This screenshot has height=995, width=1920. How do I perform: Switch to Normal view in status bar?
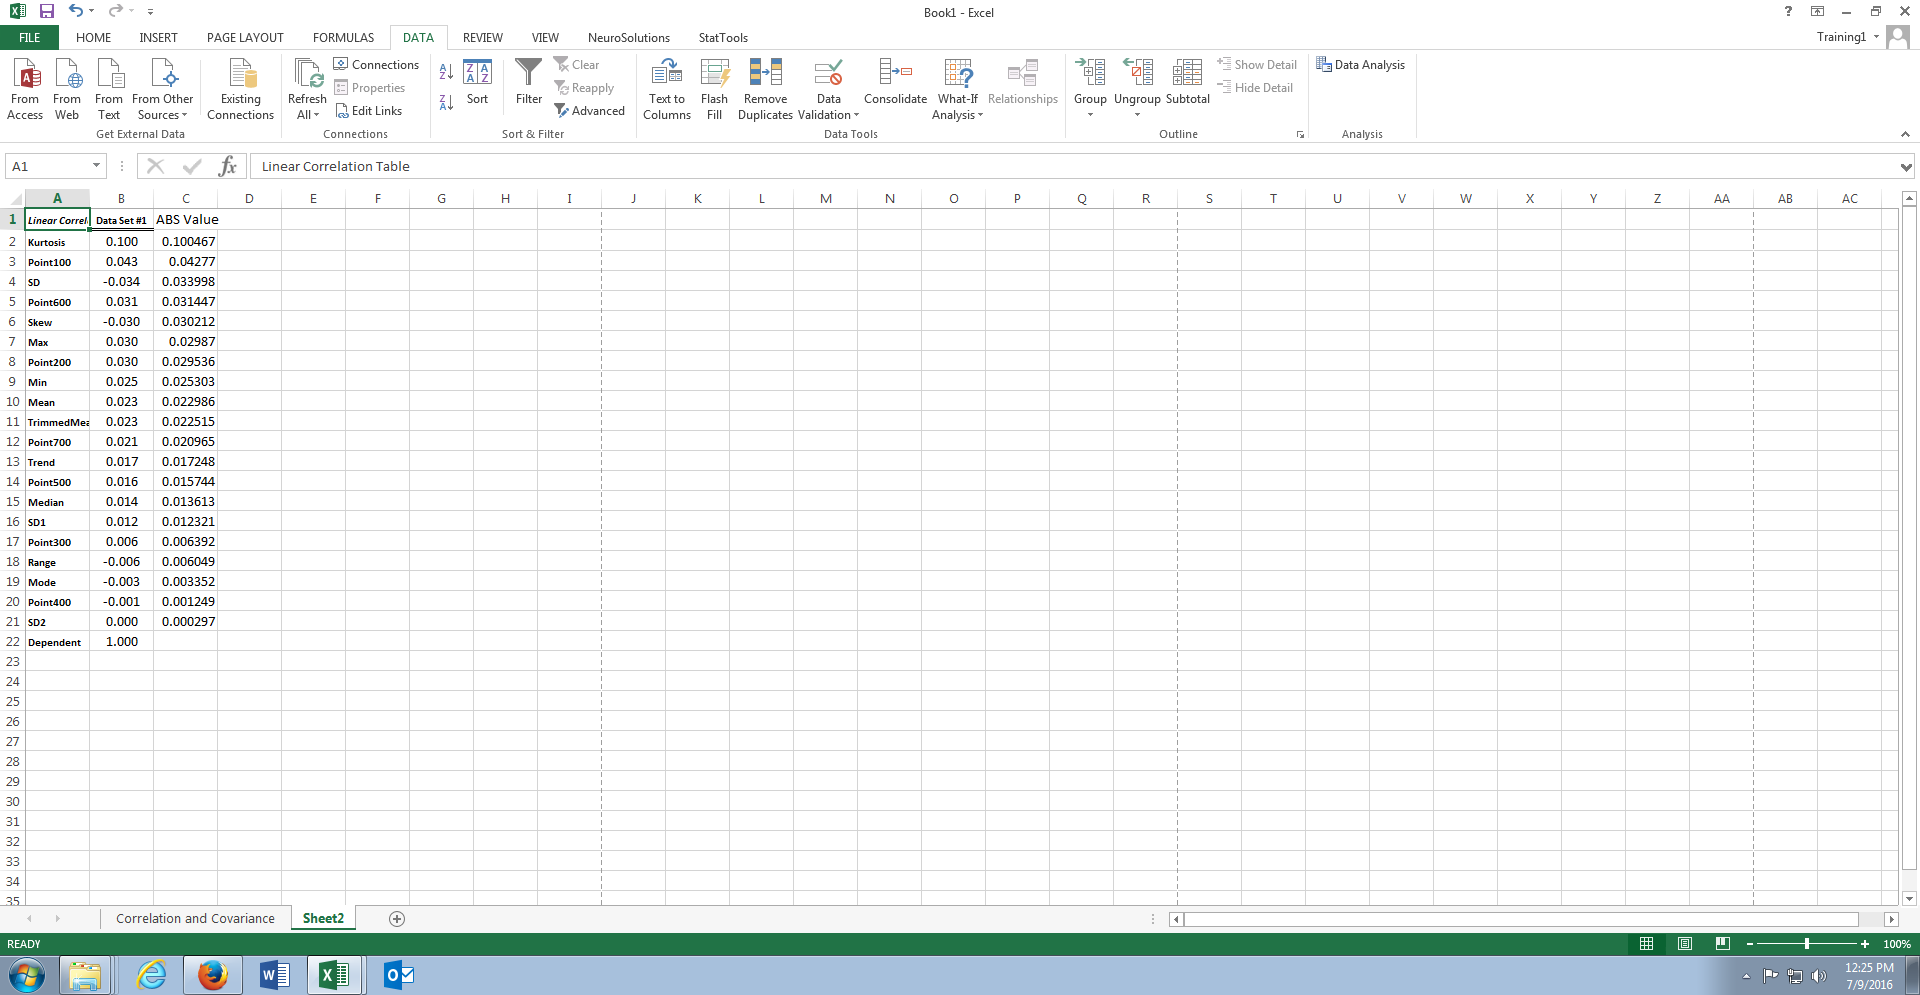tap(1646, 944)
